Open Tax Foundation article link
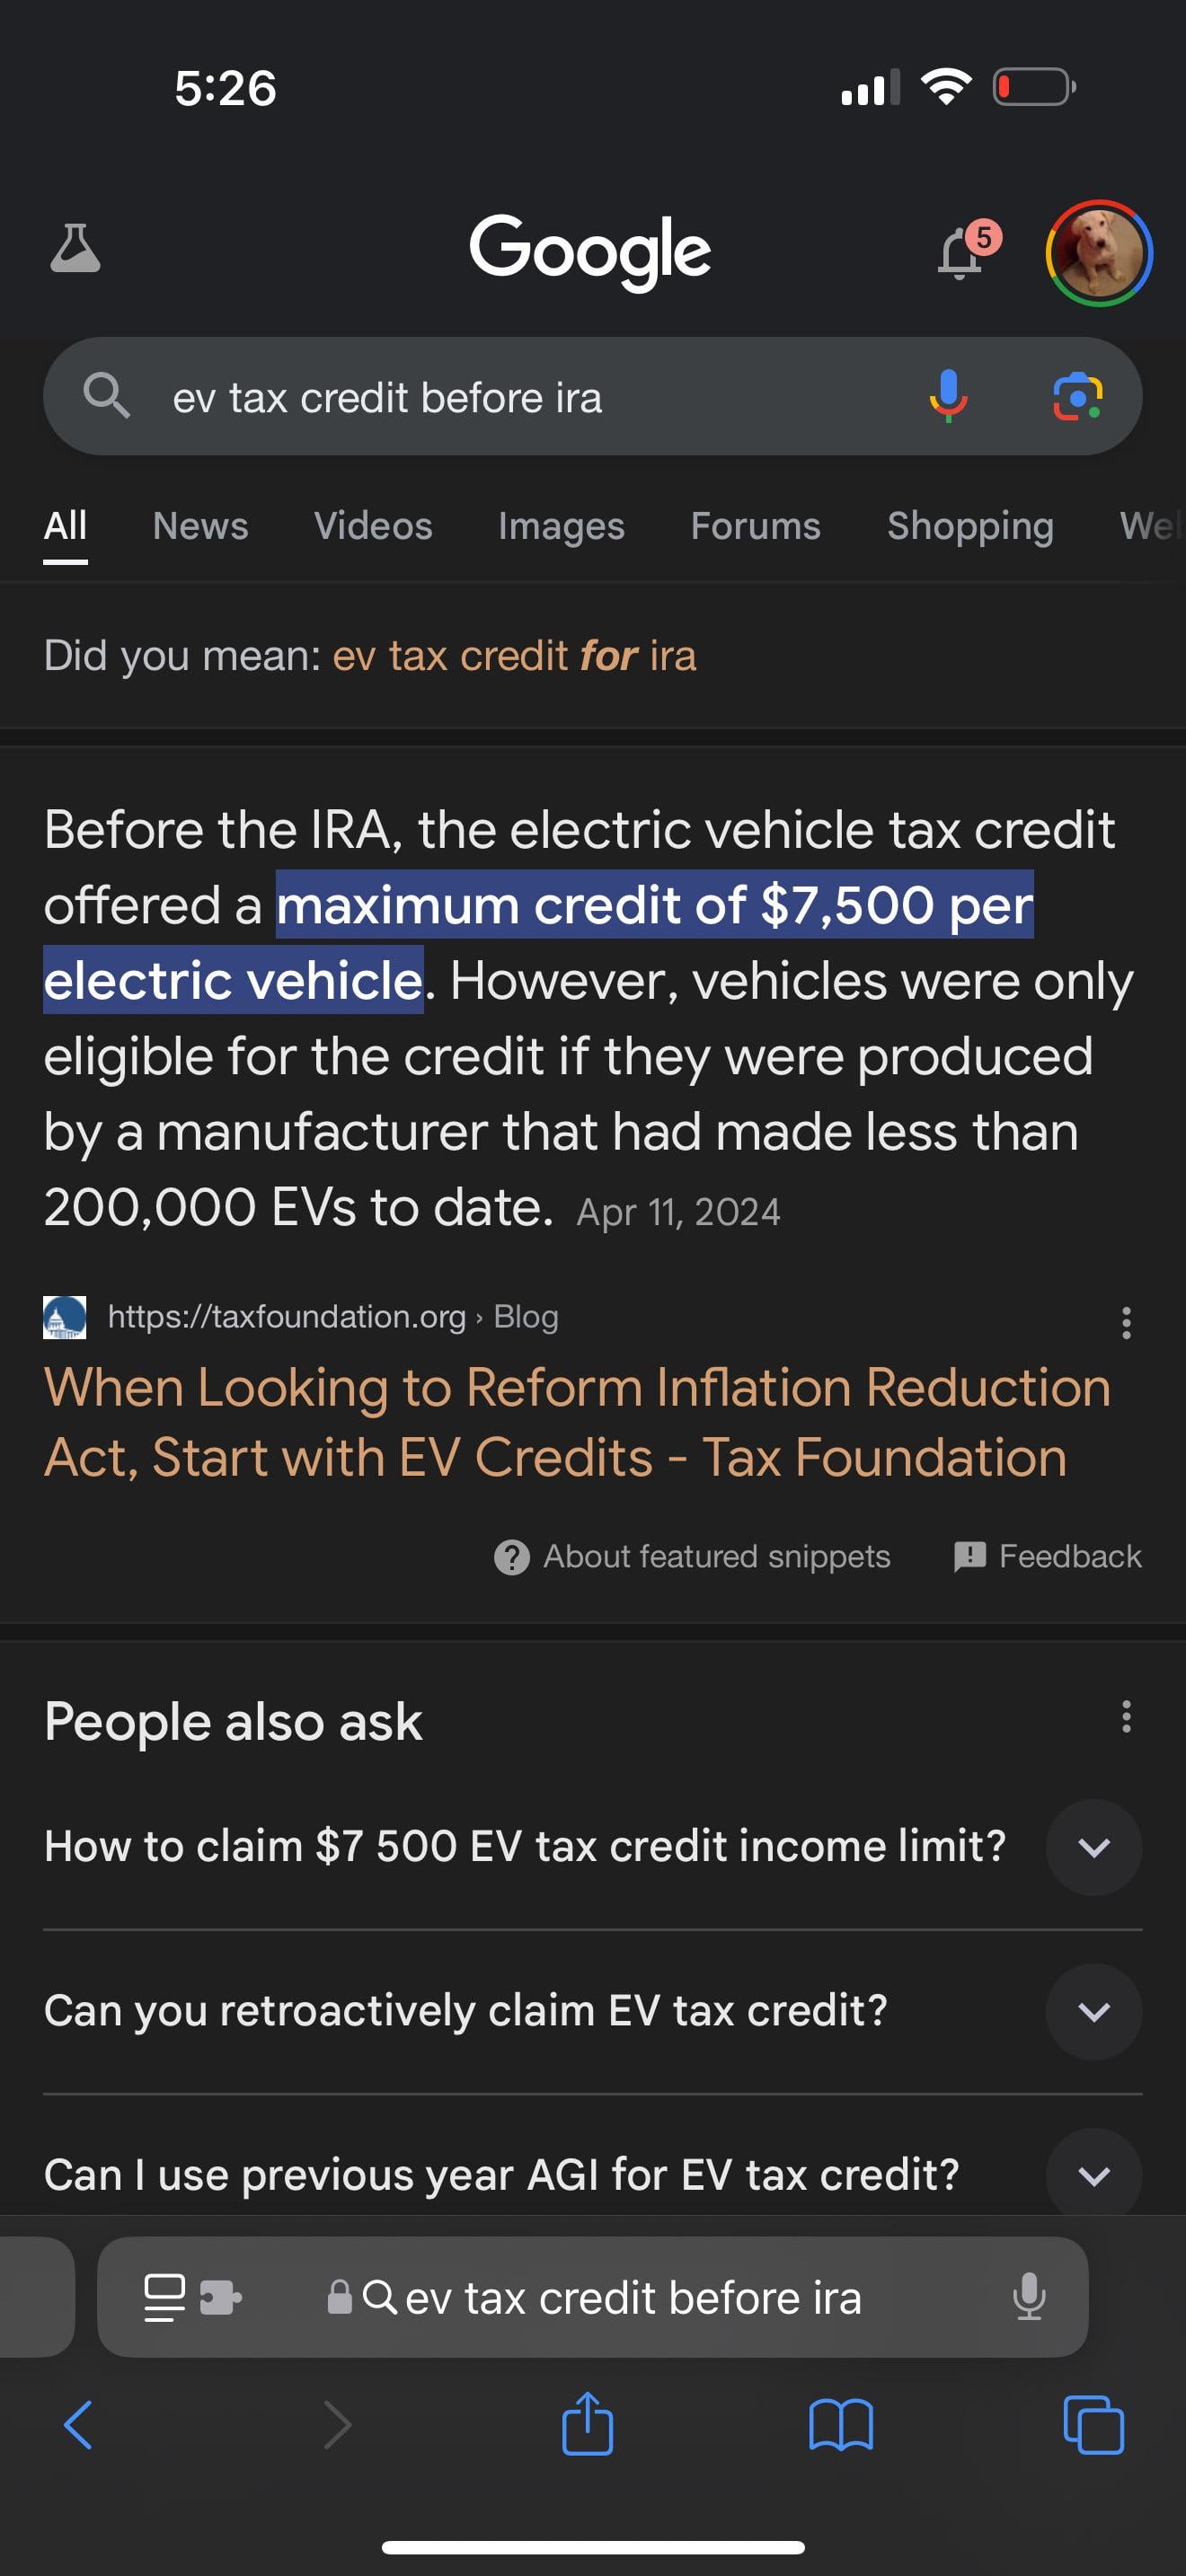Screen dimensions: 1186x2576 tap(576, 1422)
